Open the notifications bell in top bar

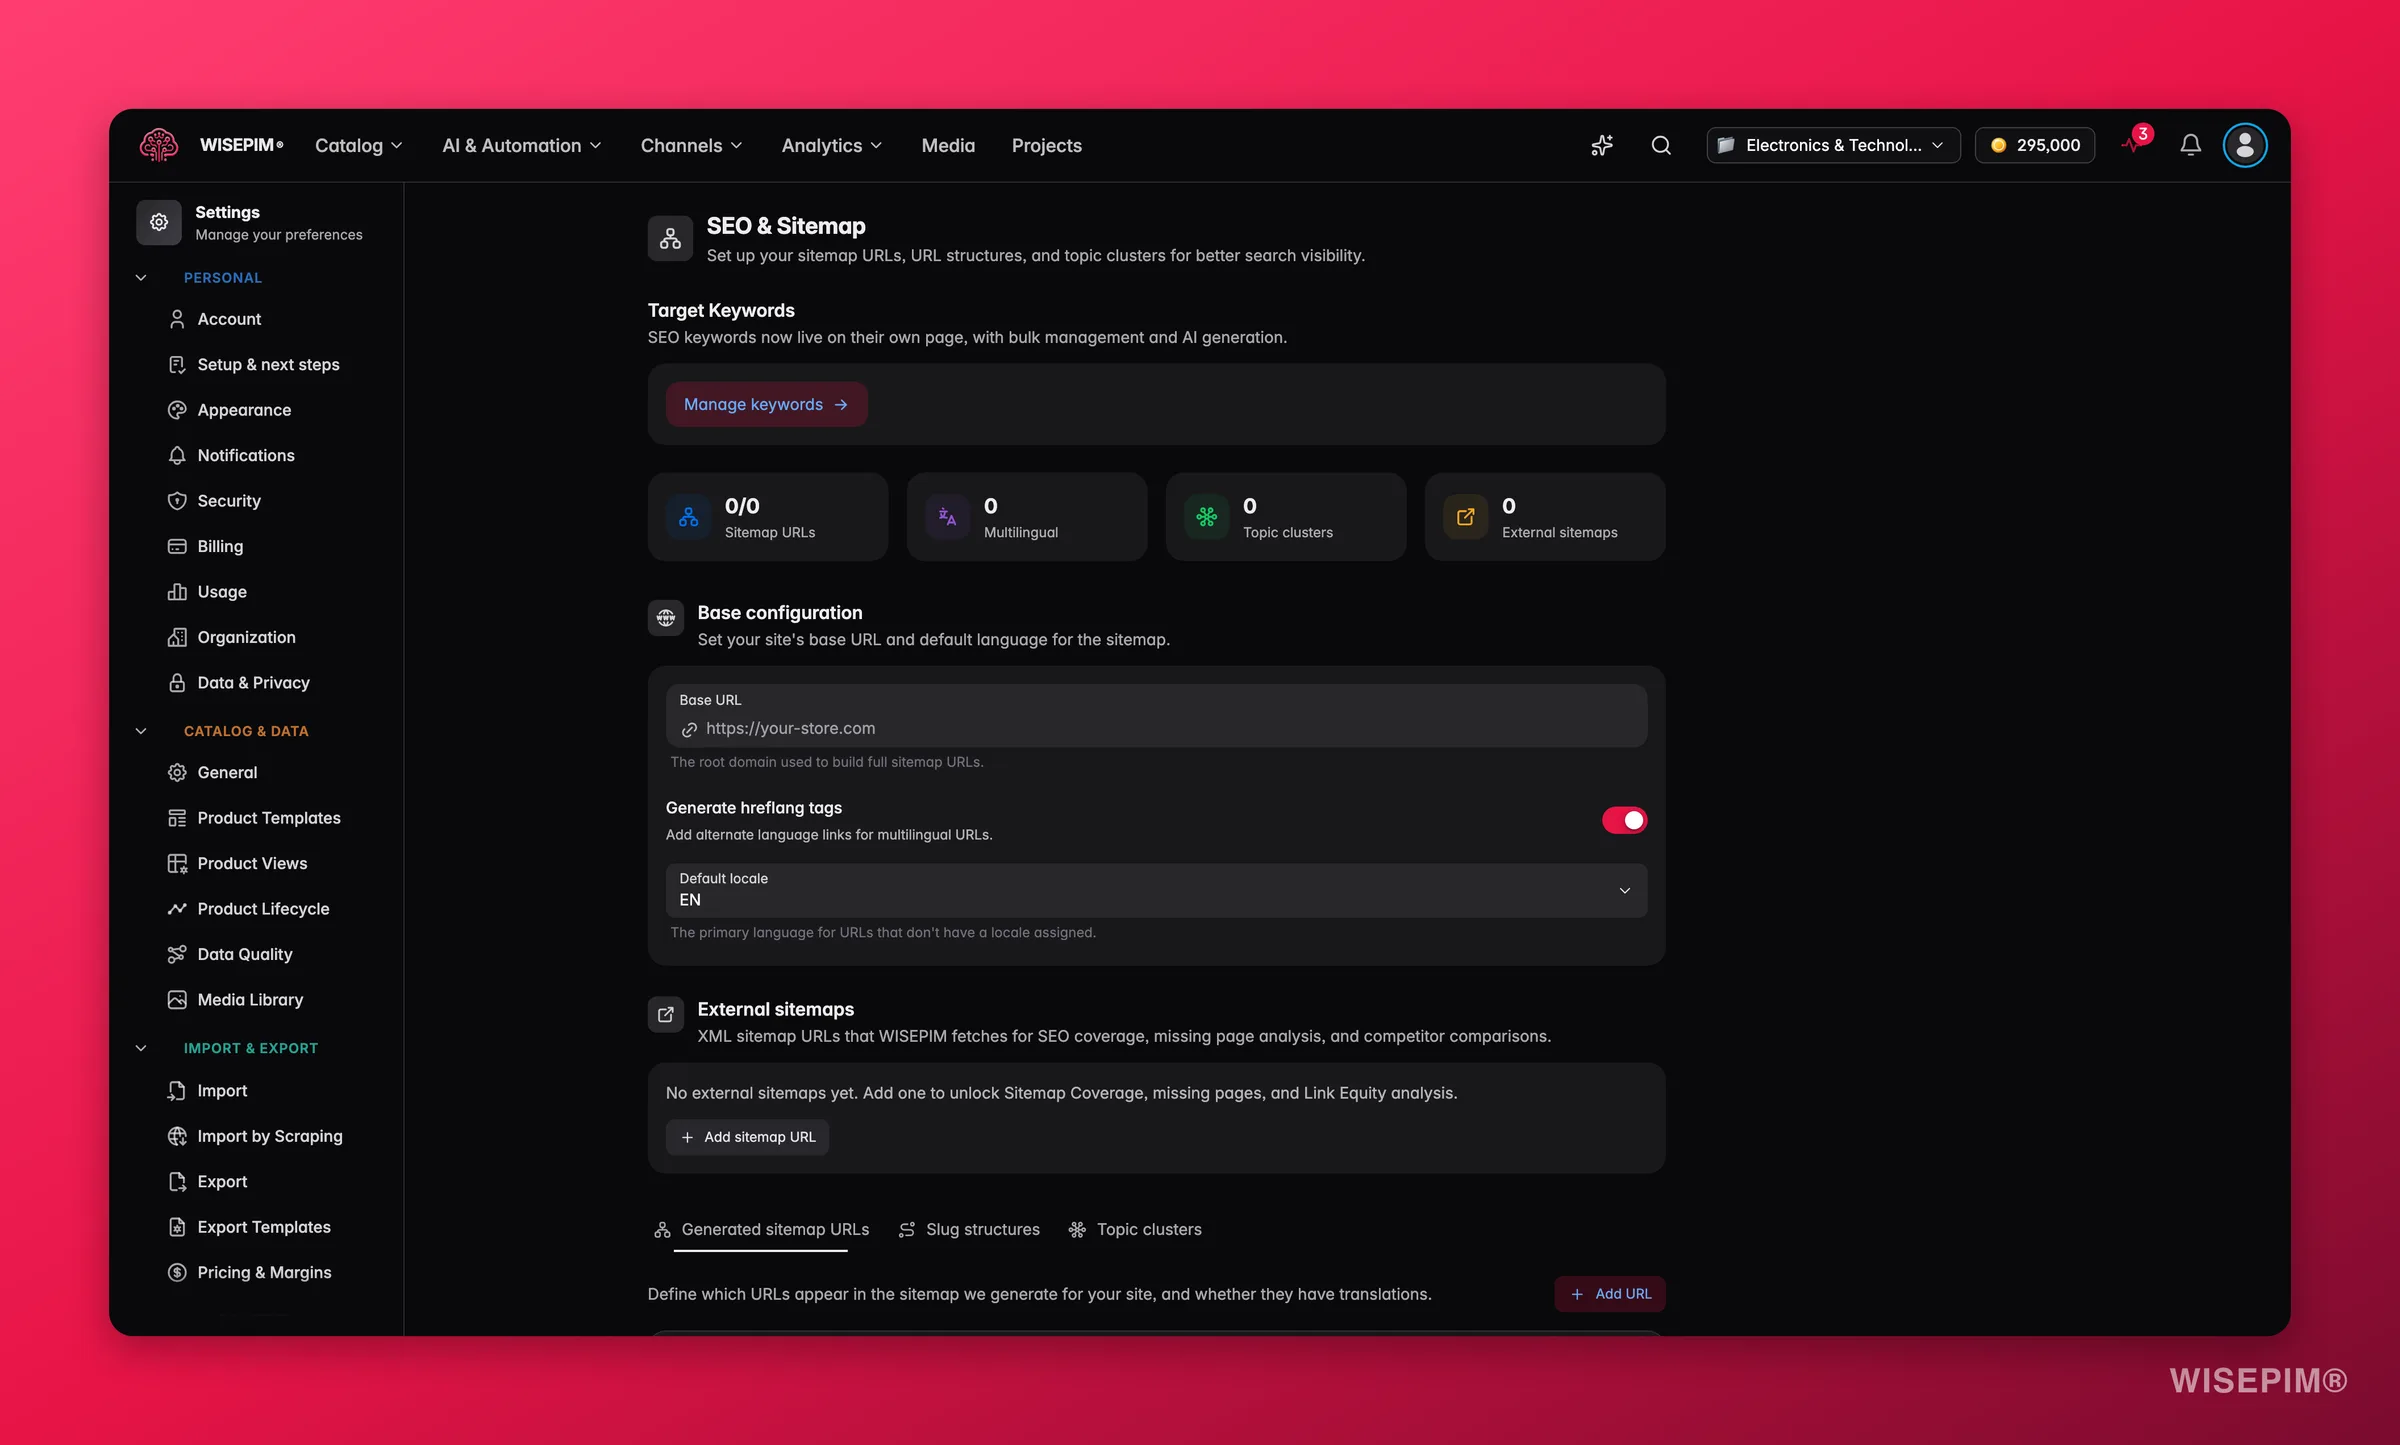tap(2190, 145)
